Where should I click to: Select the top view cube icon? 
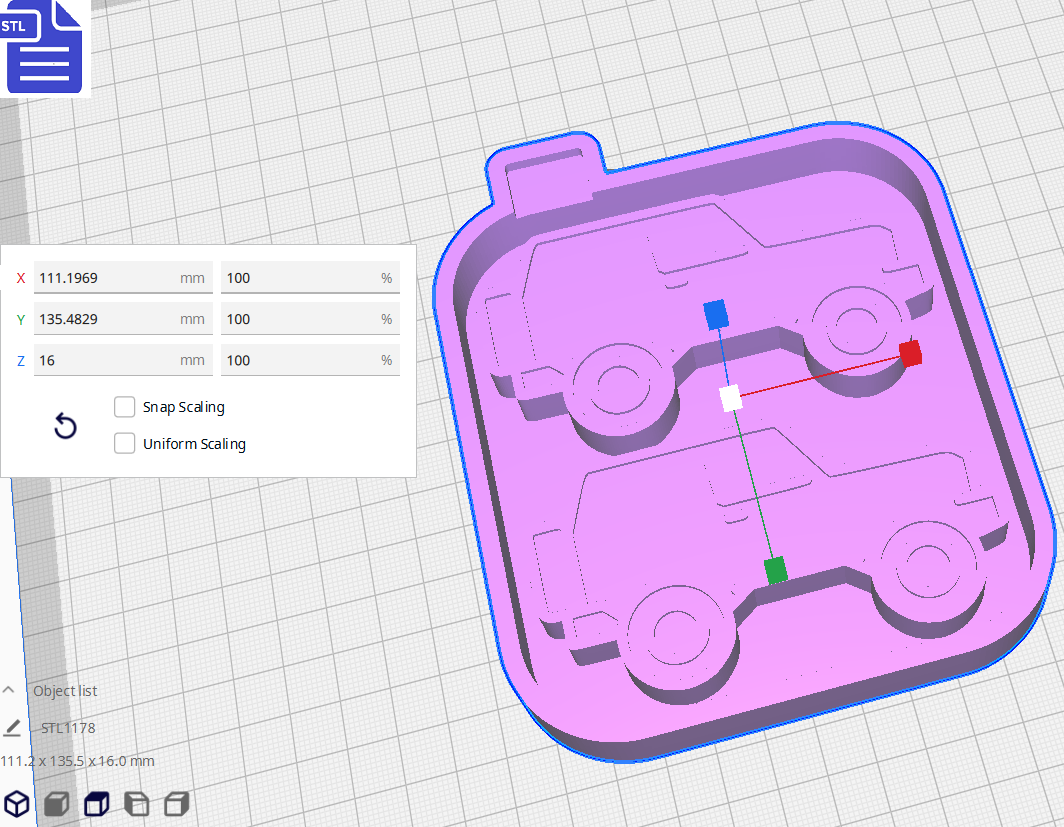point(97,803)
